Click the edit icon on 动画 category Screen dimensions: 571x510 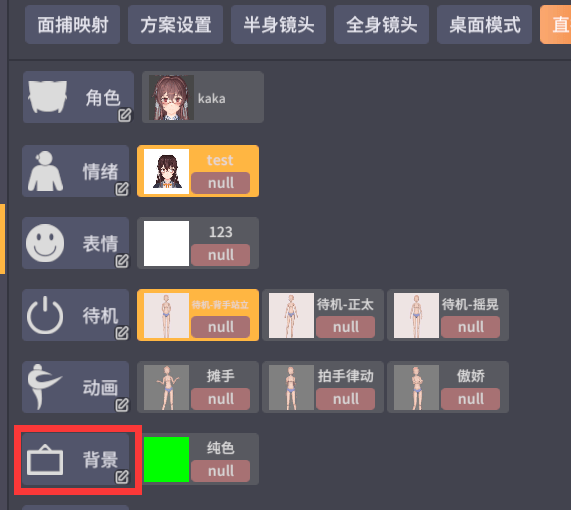pyautogui.click(x=122, y=405)
